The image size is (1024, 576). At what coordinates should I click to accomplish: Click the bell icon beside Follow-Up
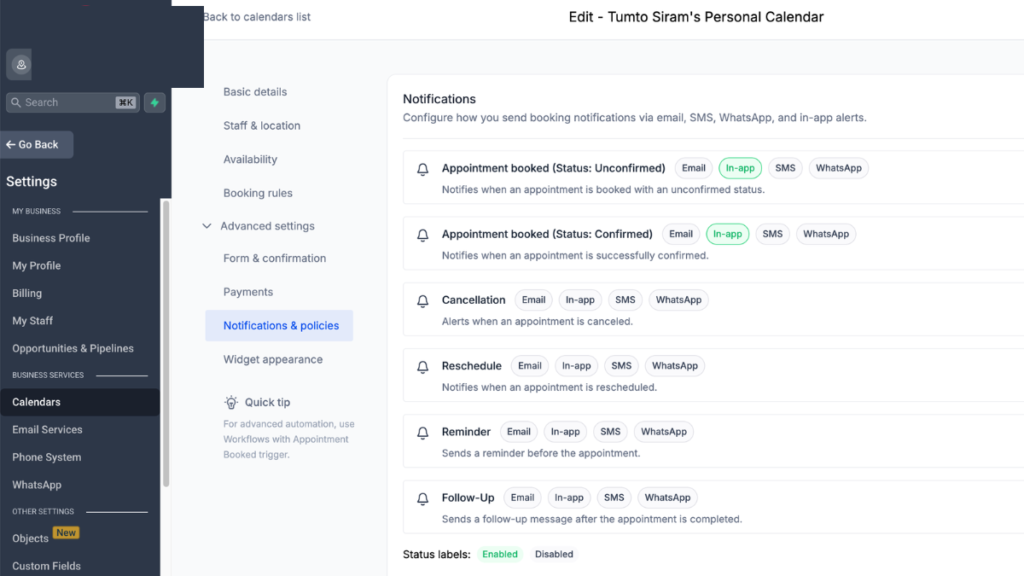point(422,497)
